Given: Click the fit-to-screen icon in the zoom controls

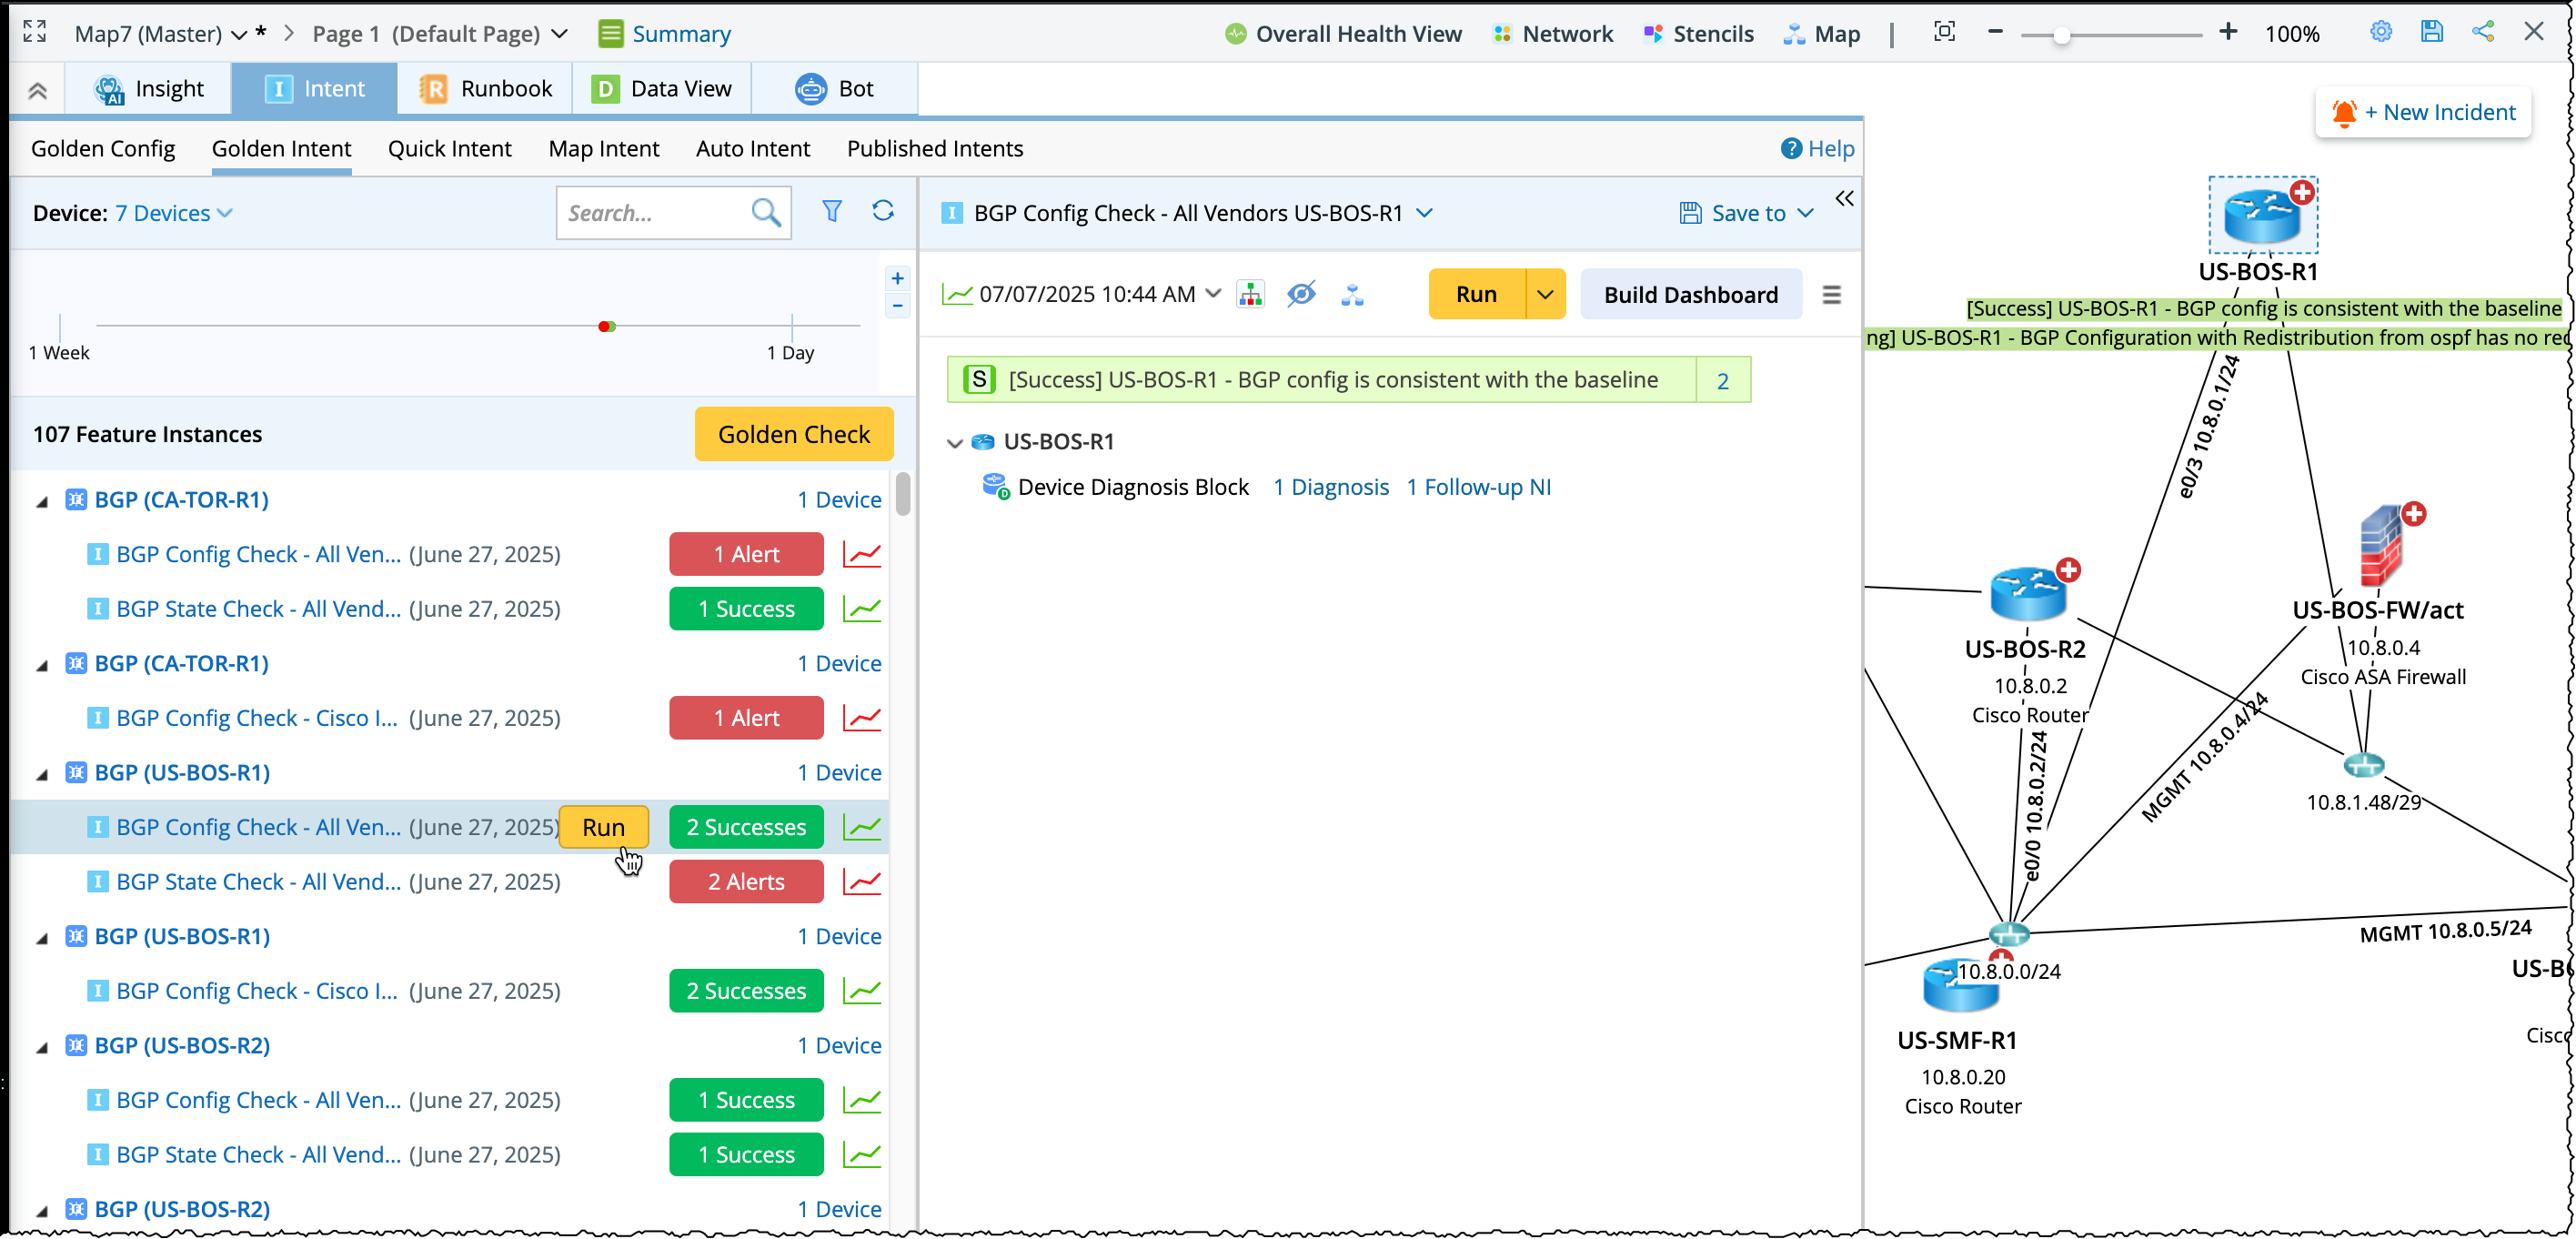Looking at the screenshot, I should point(1943,32).
